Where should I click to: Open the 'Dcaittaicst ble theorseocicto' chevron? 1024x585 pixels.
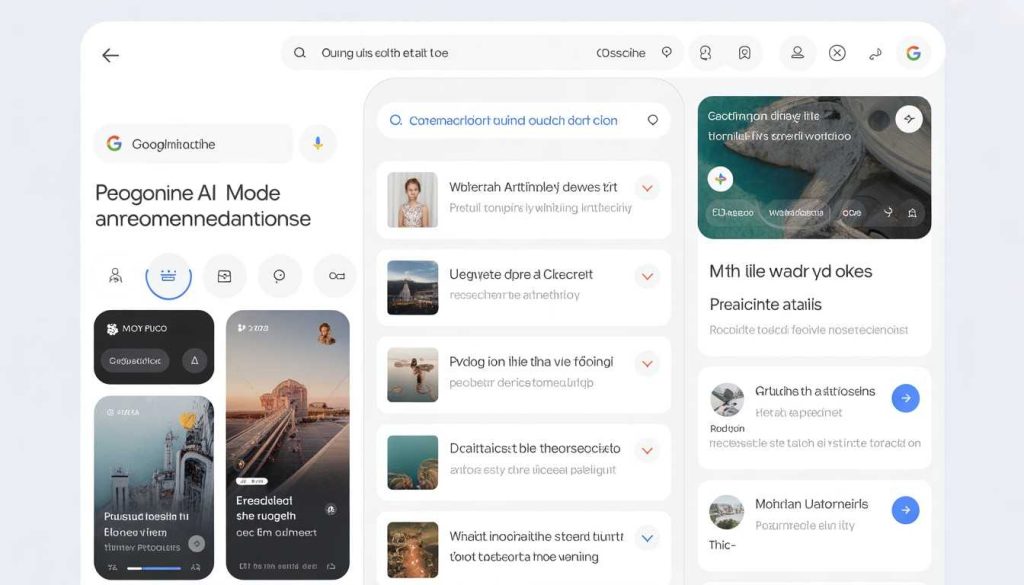(647, 449)
